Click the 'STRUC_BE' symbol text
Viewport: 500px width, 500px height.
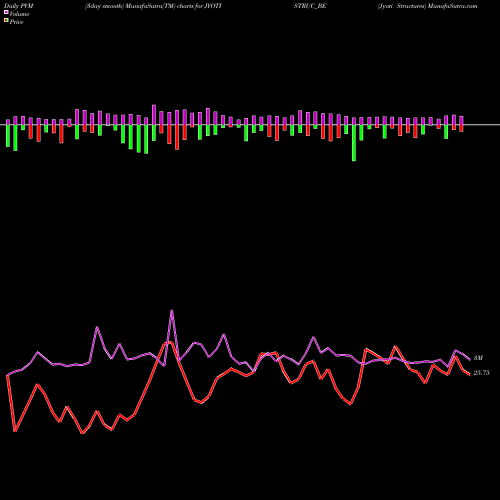point(310,6)
